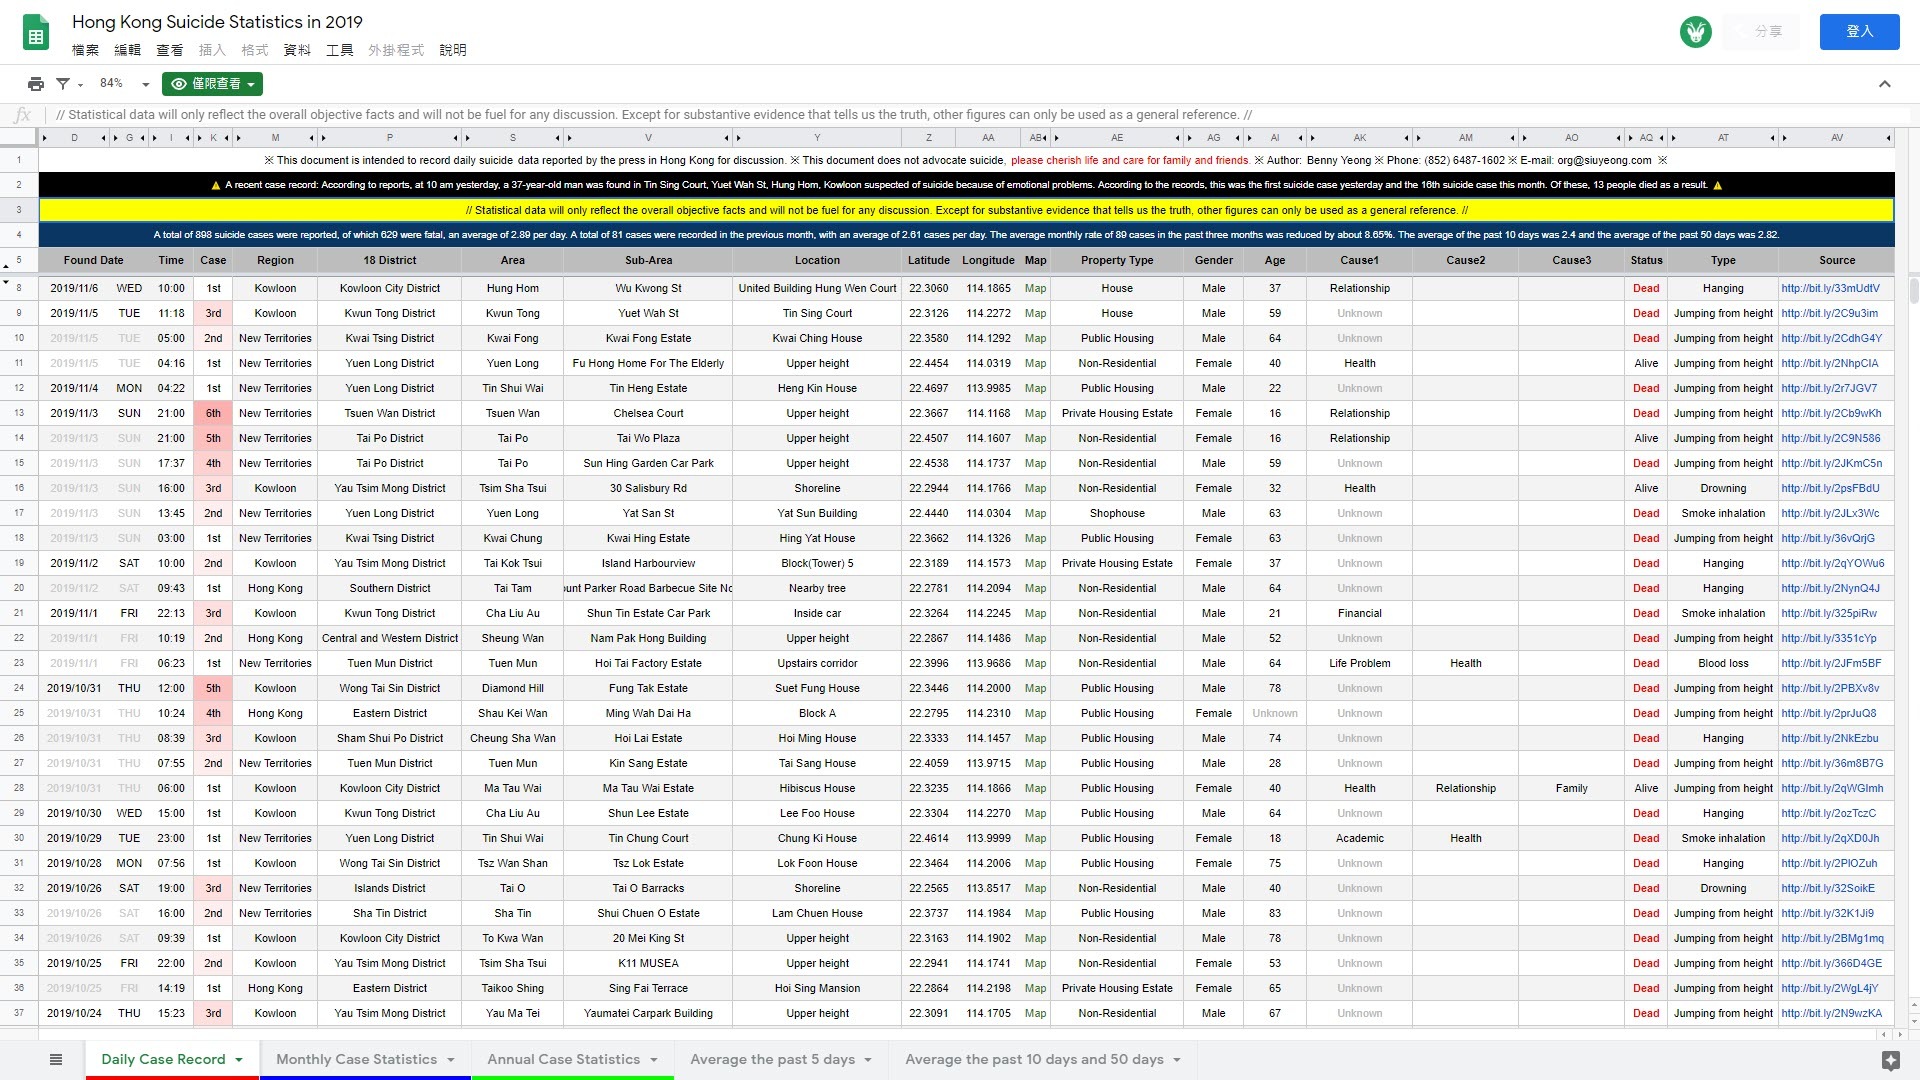Select the 'Found Date' header cell
Viewport: 1920px width, 1080px height.
coord(93,260)
